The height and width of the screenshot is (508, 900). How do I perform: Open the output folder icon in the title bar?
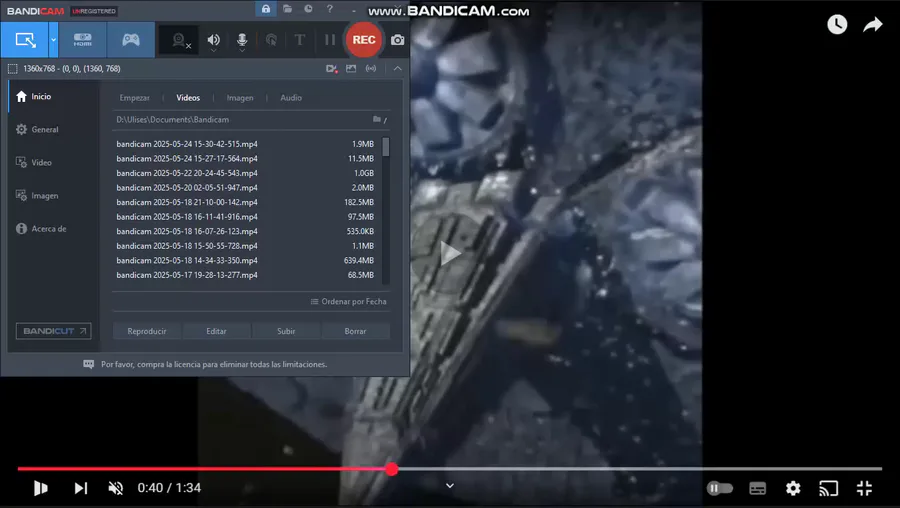coord(288,9)
